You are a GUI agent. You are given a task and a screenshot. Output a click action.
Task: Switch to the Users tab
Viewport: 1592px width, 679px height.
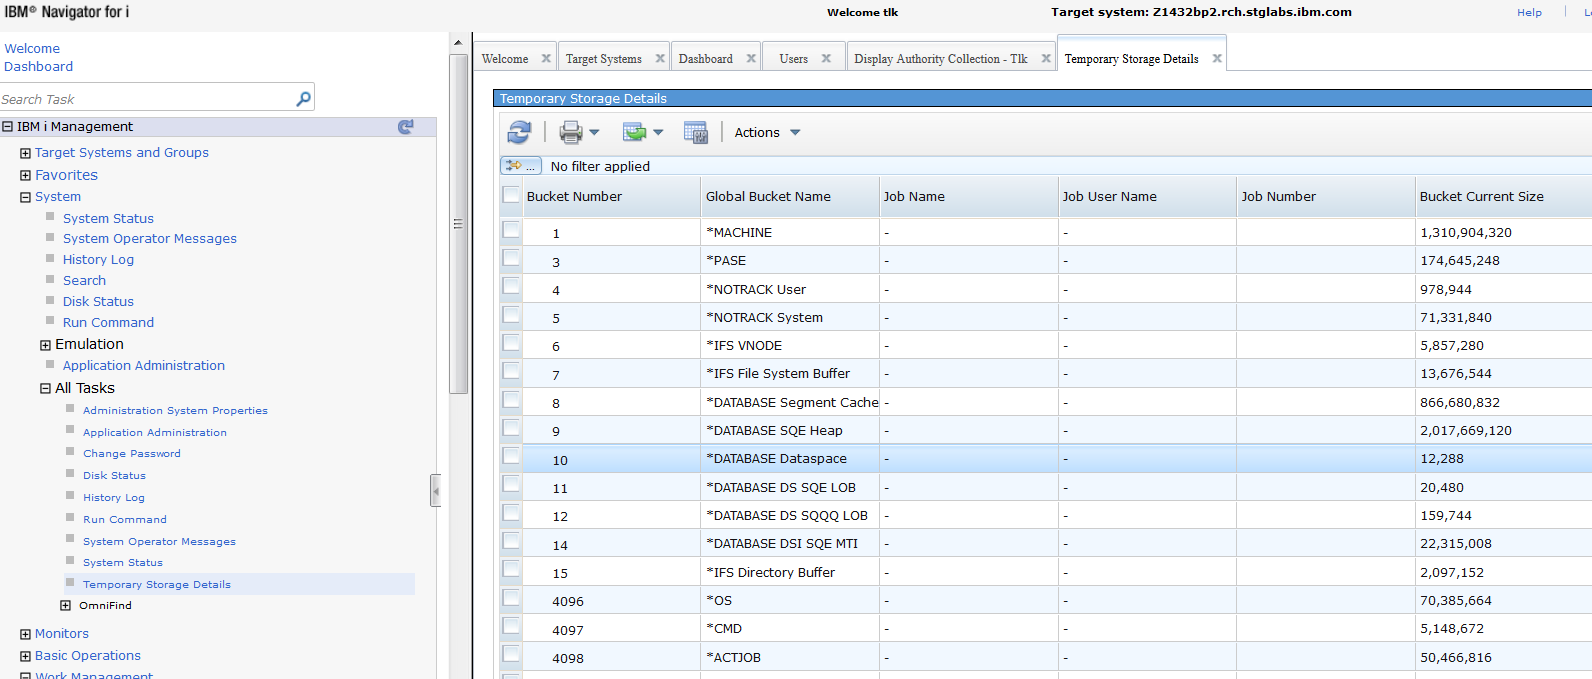point(794,59)
